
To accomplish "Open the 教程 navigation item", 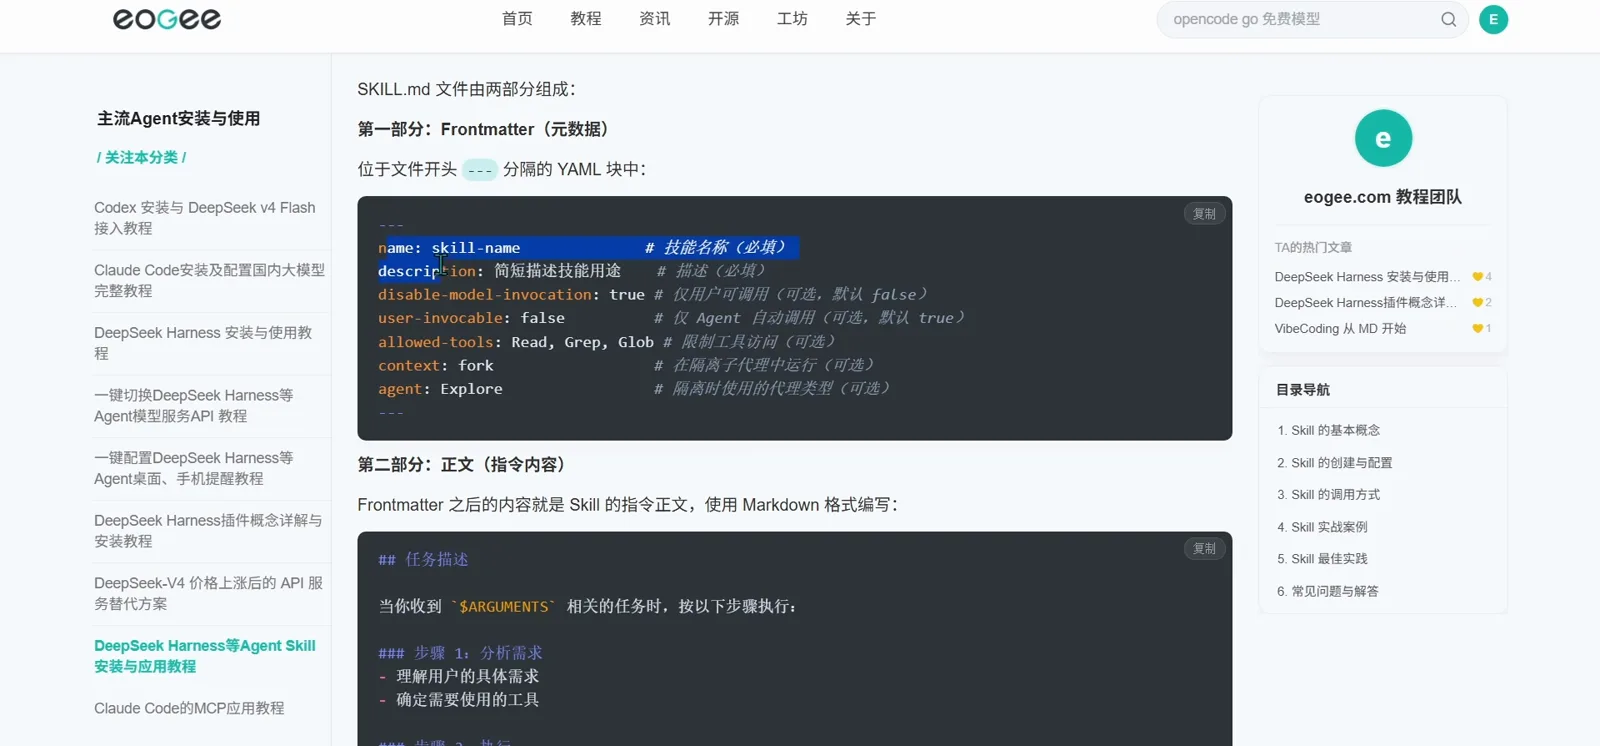I will pyautogui.click(x=586, y=19).
